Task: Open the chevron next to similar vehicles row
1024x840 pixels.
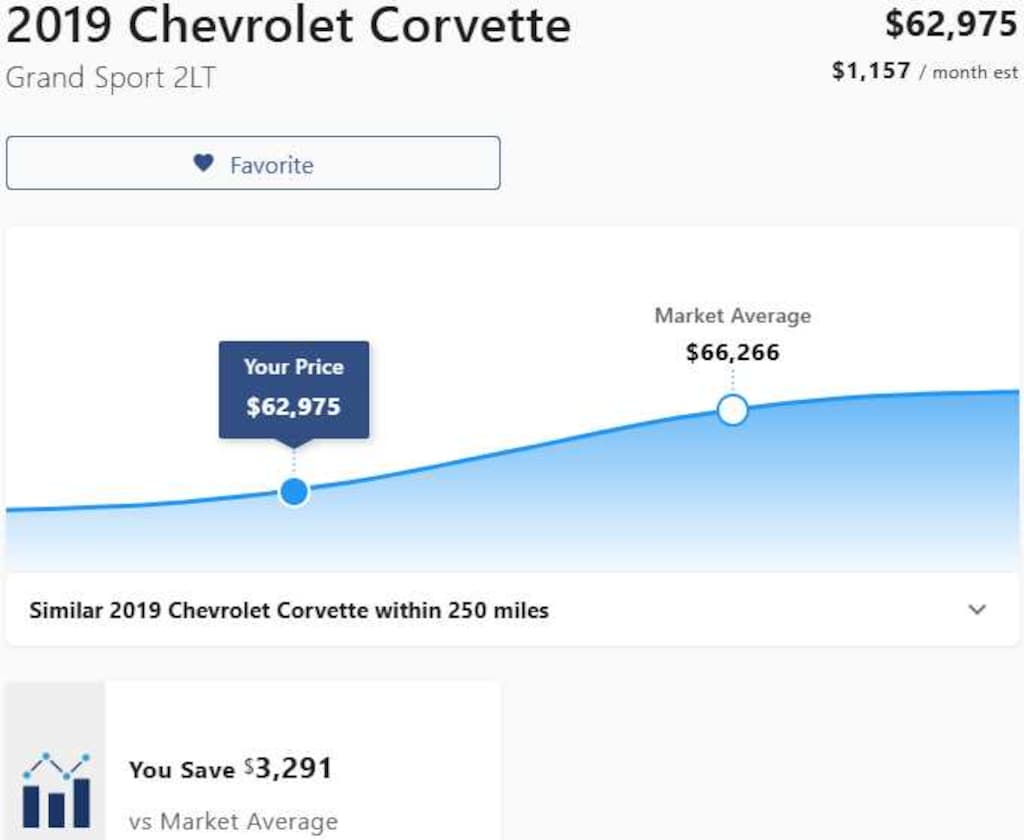Action: (x=976, y=608)
